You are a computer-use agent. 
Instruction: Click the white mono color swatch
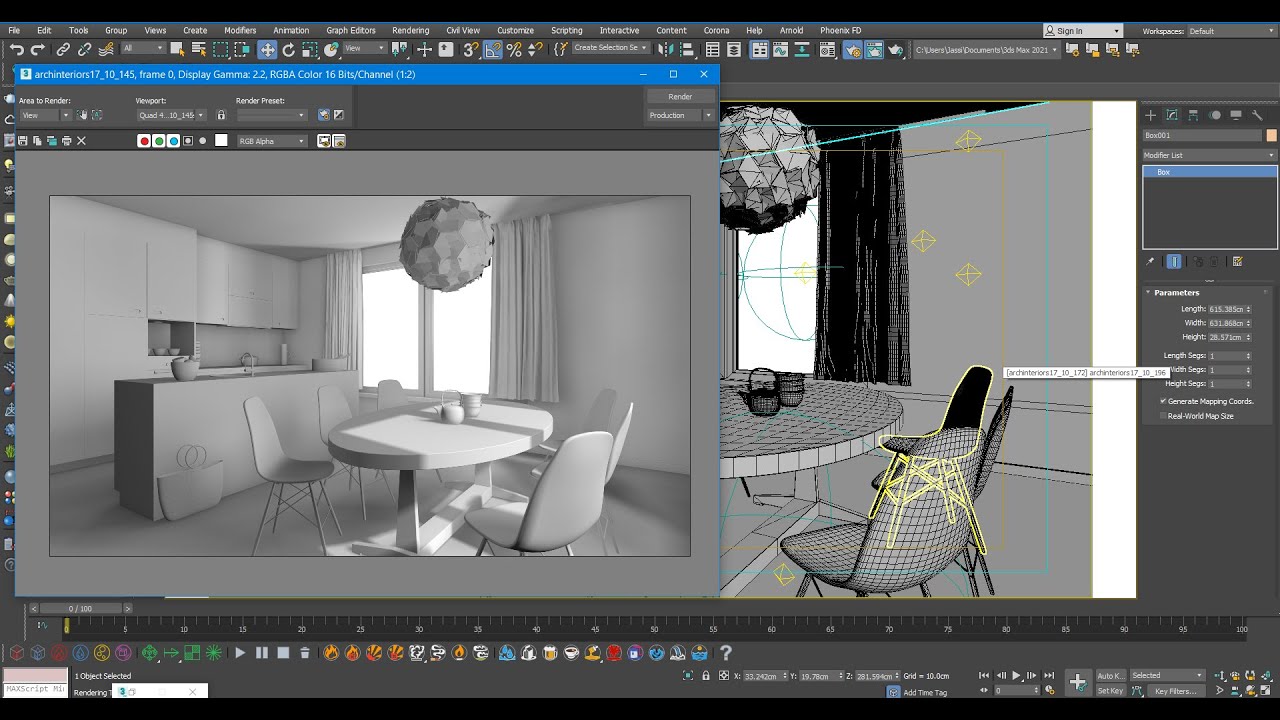point(221,141)
